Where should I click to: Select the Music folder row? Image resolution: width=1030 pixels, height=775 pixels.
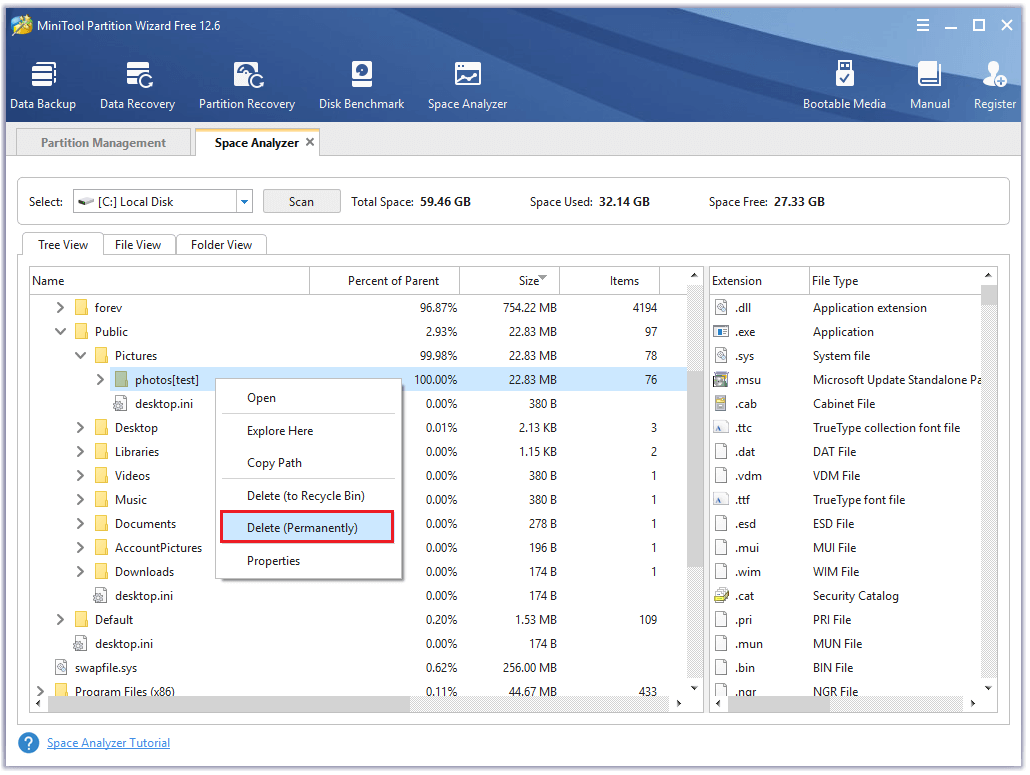(359, 500)
